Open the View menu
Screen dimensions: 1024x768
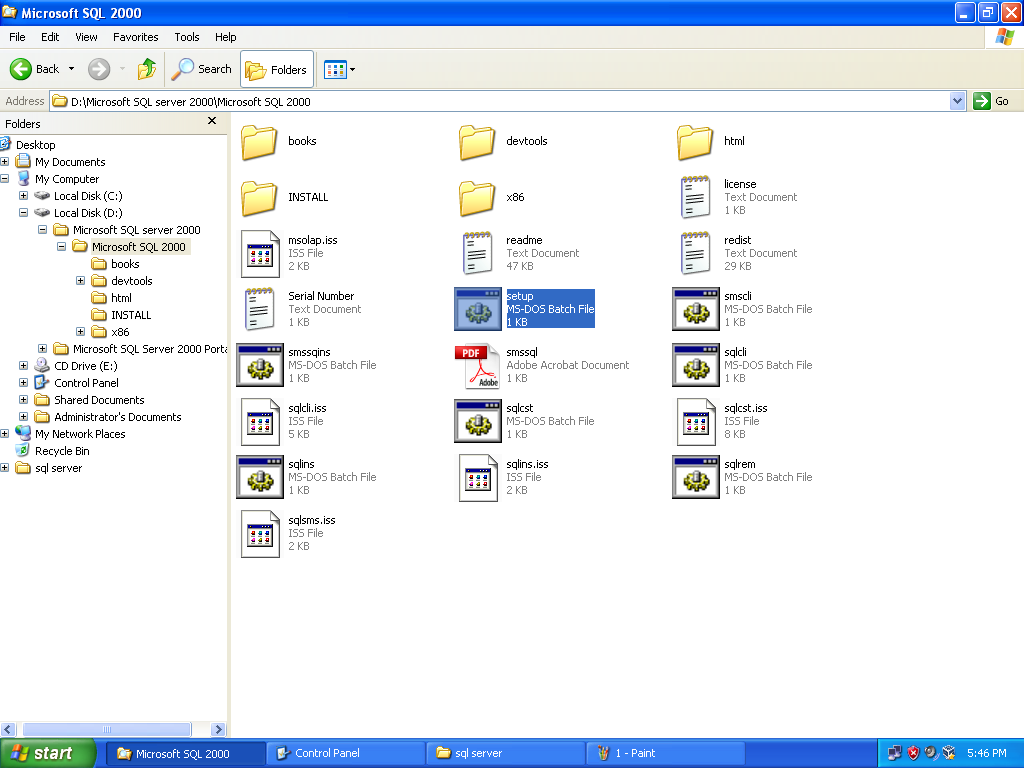point(86,37)
